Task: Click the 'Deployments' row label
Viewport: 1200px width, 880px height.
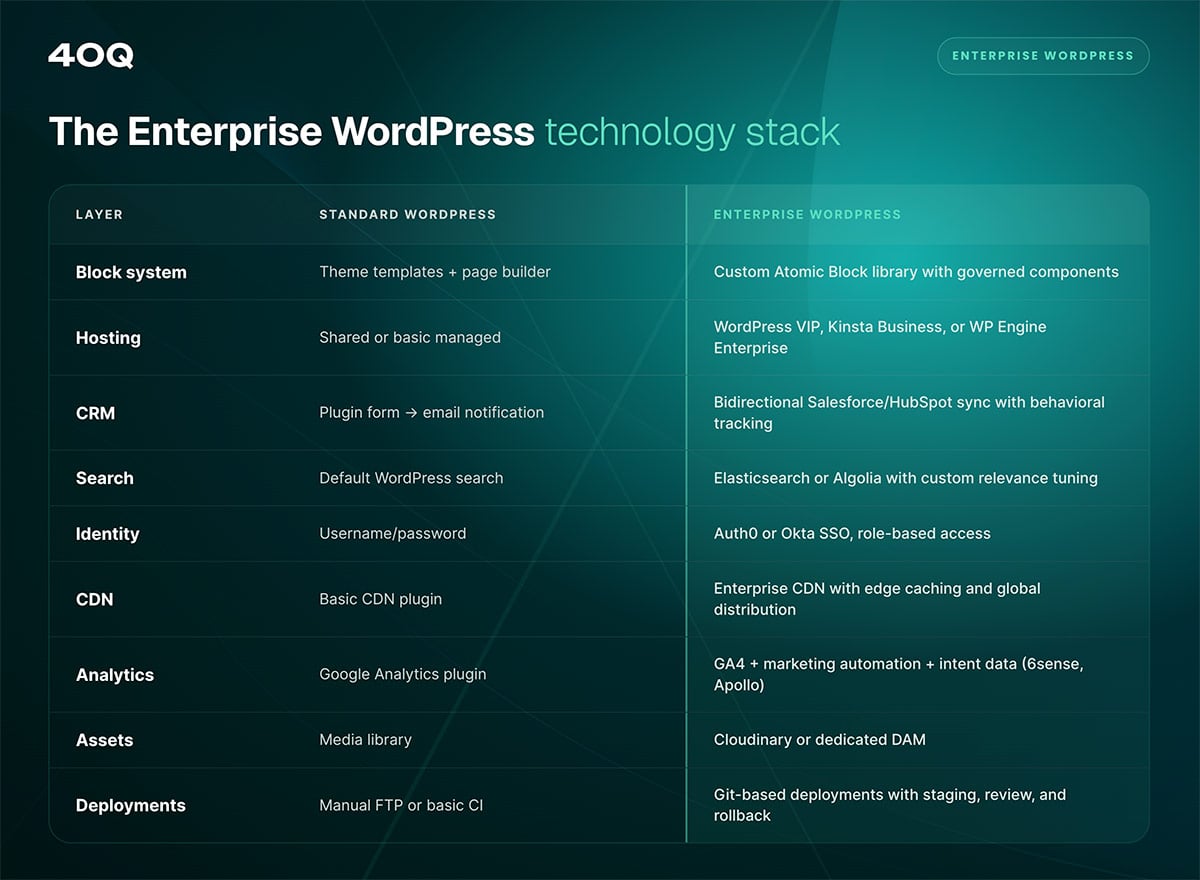Action: tap(131, 806)
